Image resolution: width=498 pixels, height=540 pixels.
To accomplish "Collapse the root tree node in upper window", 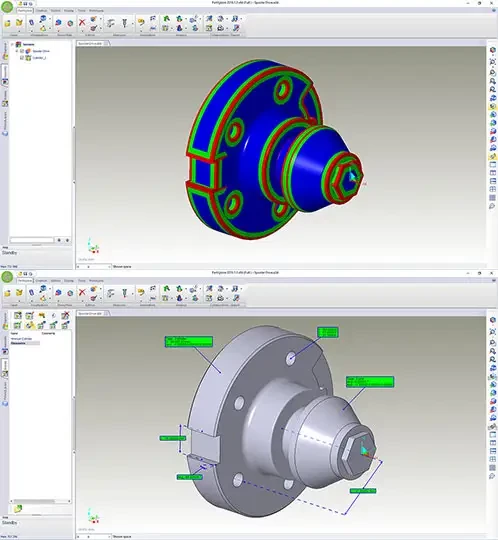I will coord(12,44).
